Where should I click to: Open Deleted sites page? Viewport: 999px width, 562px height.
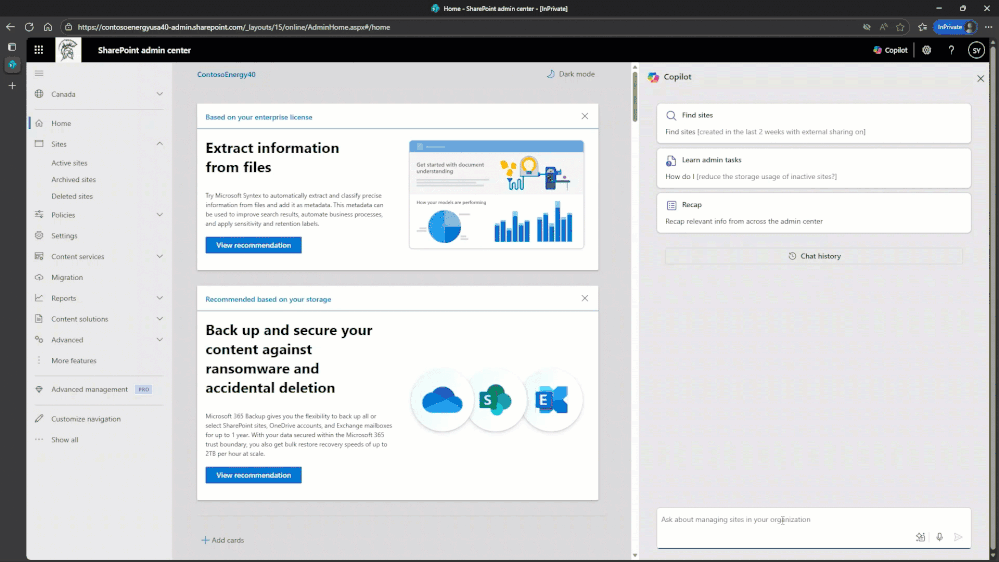pos(72,196)
